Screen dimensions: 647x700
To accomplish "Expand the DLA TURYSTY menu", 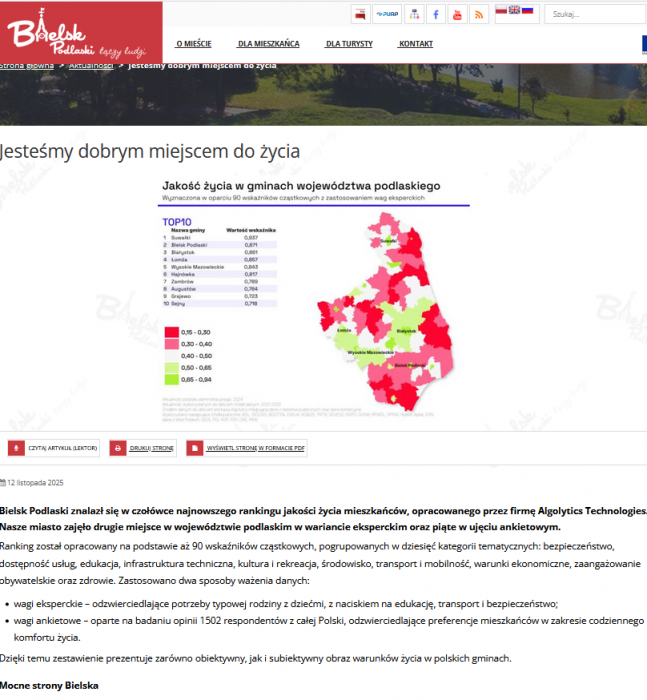I will (x=349, y=45).
